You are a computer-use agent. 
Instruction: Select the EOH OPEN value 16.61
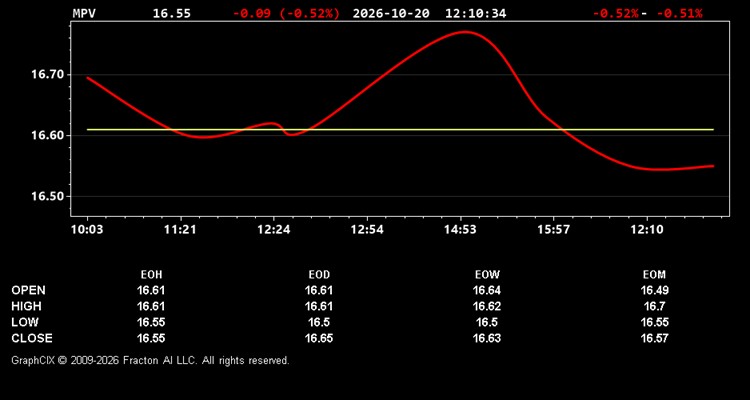pos(151,290)
